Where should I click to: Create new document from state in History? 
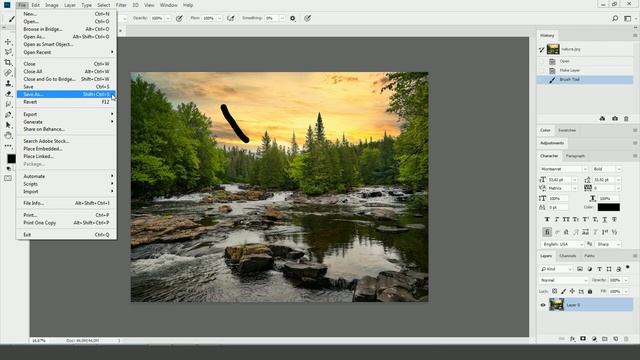602,118
